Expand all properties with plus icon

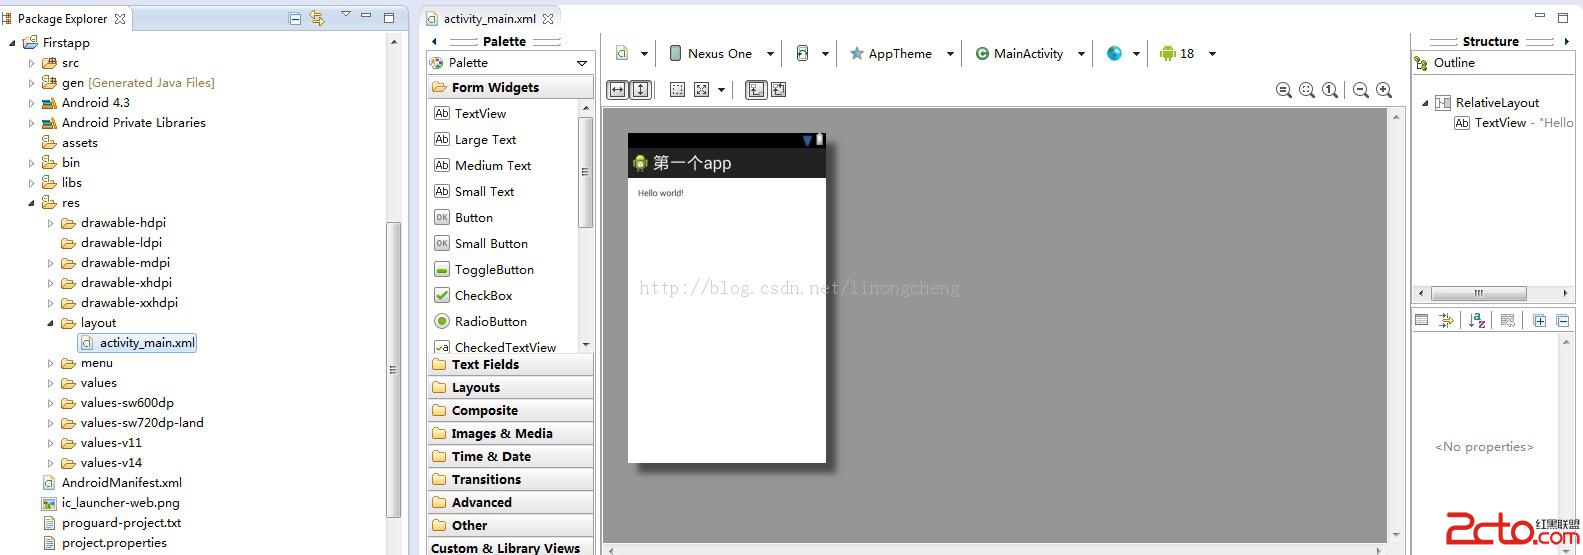pyautogui.click(x=1539, y=320)
